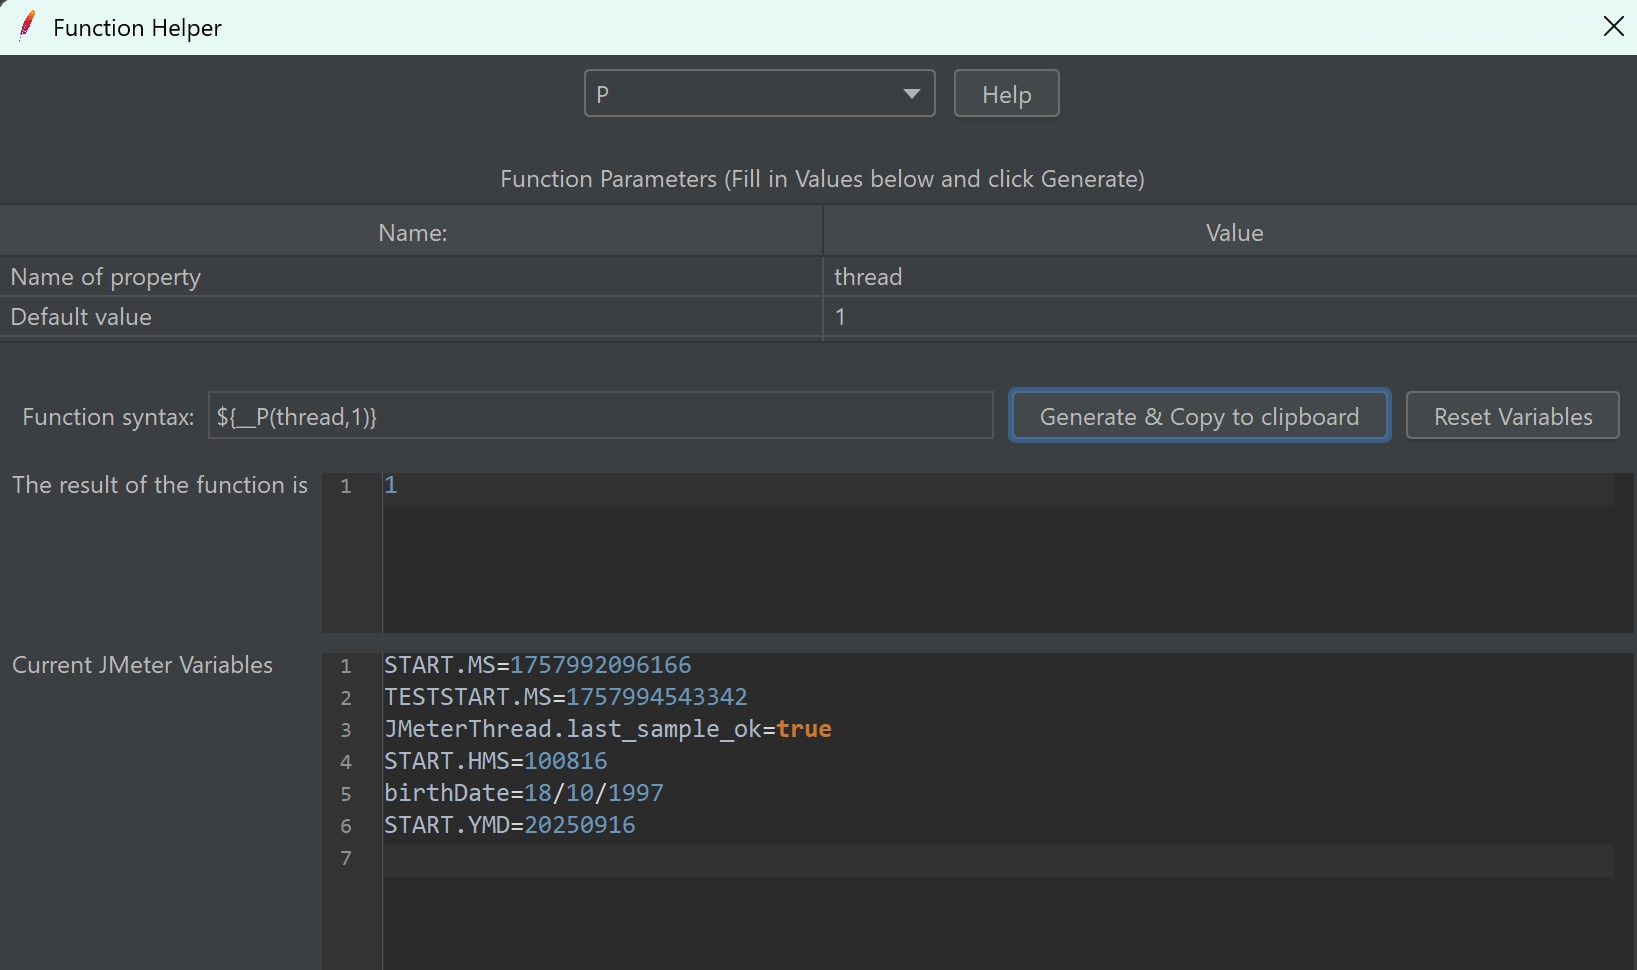The image size is (1637, 970).
Task: Click the dropdown arrow of function combo box
Action: tap(911, 94)
